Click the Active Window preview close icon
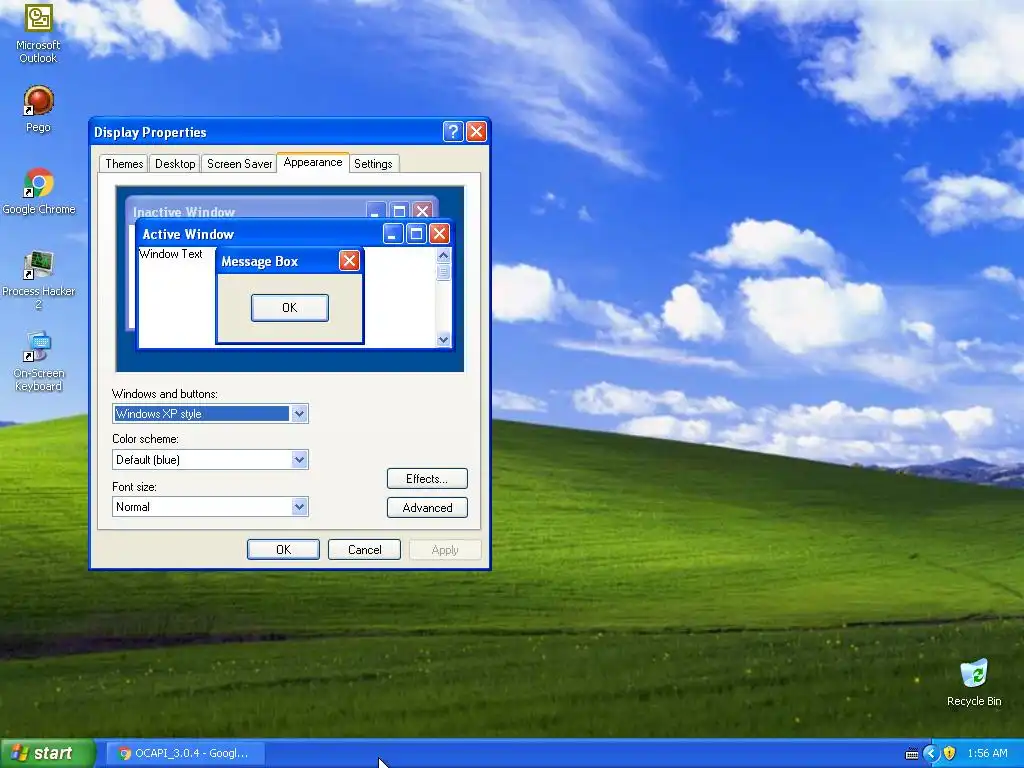 tap(440, 234)
